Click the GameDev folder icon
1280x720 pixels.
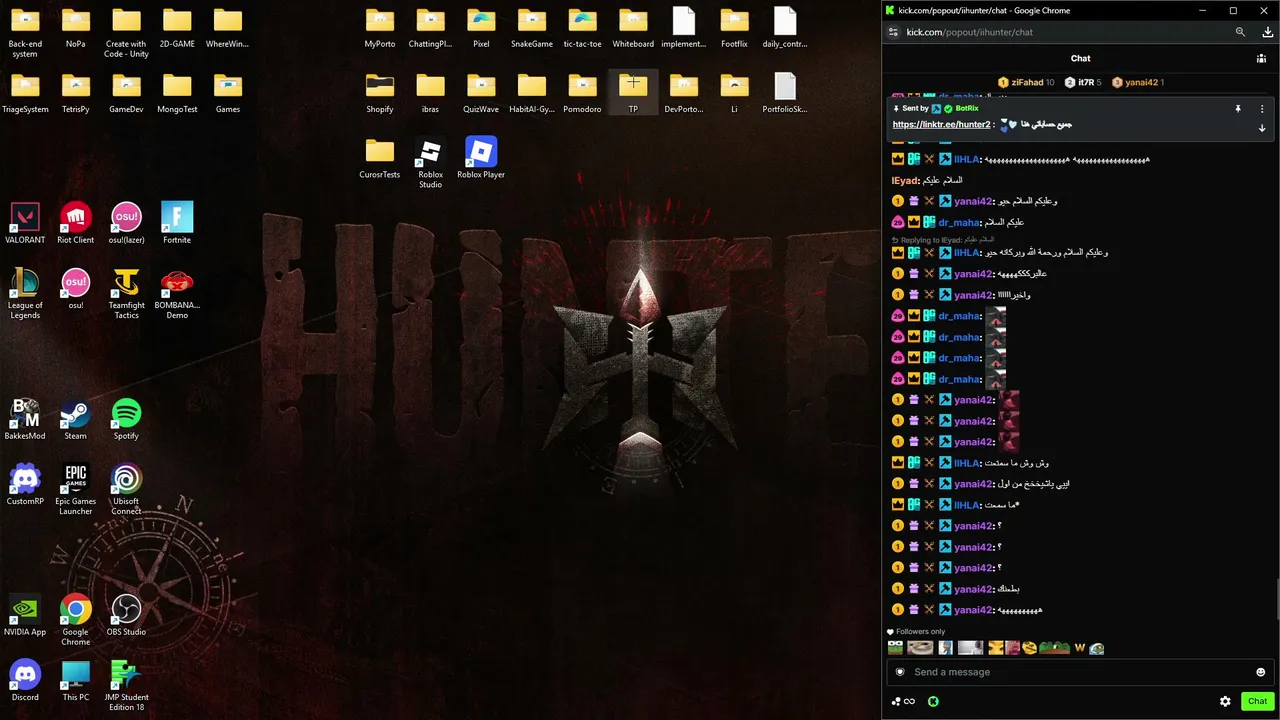coord(126,93)
